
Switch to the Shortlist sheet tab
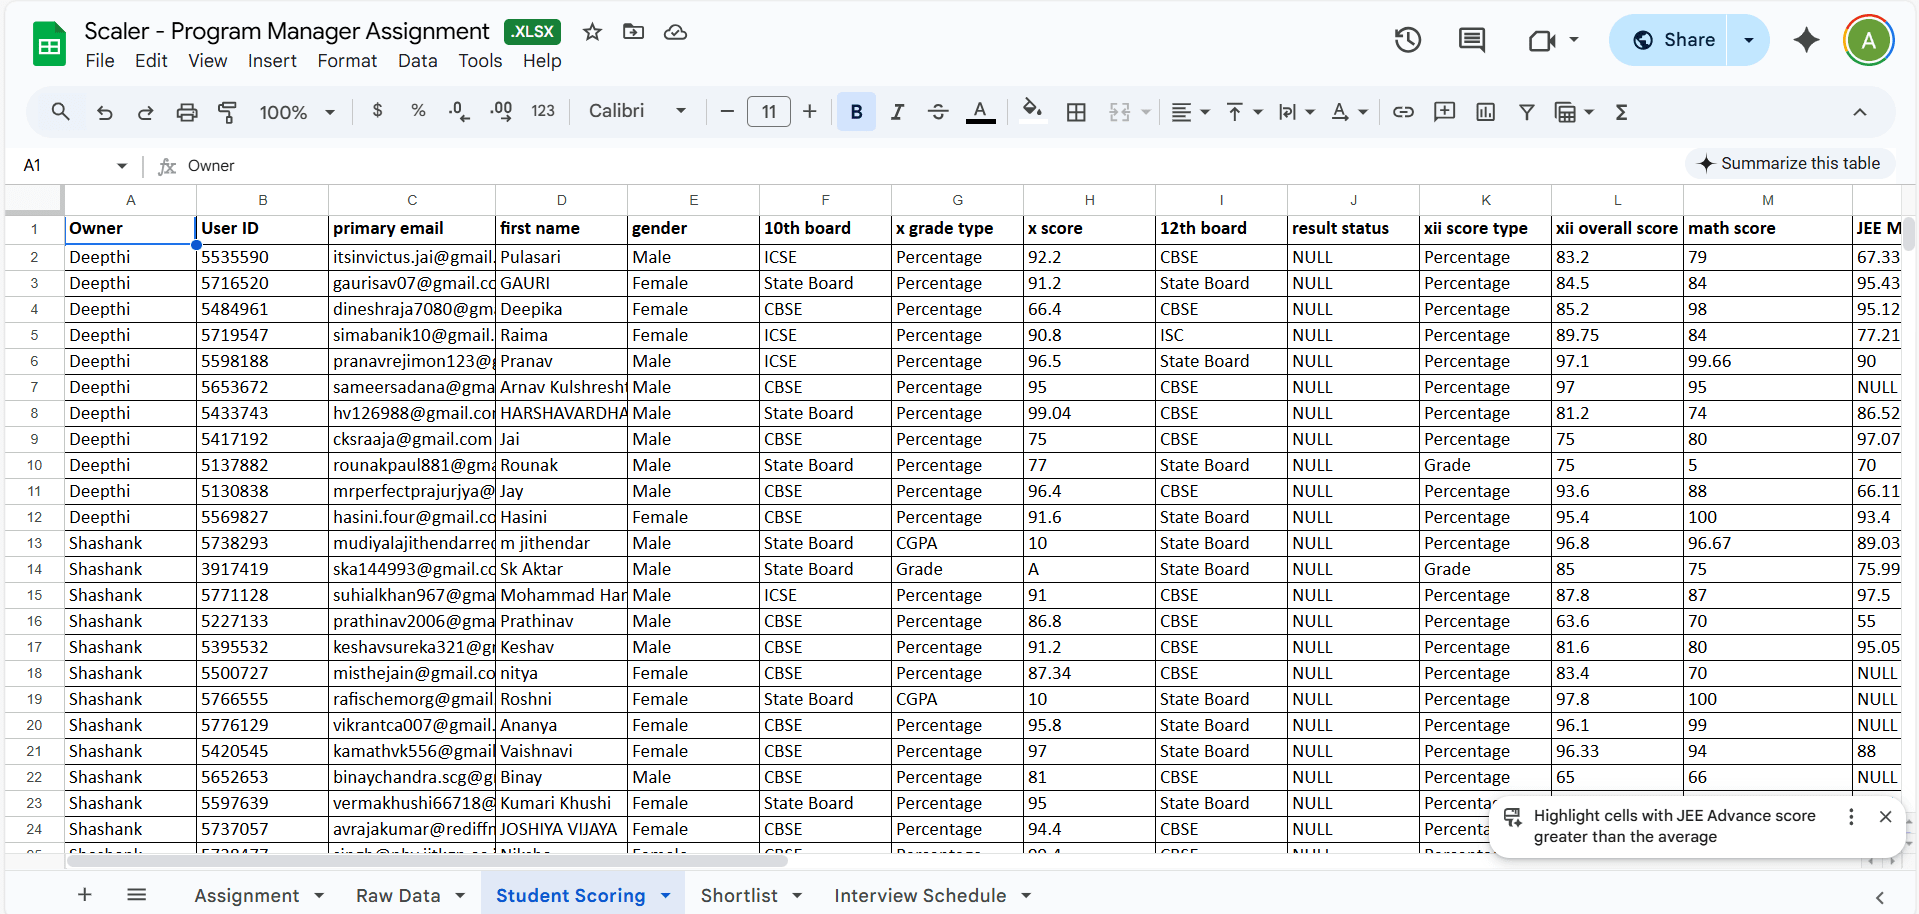coord(738,896)
